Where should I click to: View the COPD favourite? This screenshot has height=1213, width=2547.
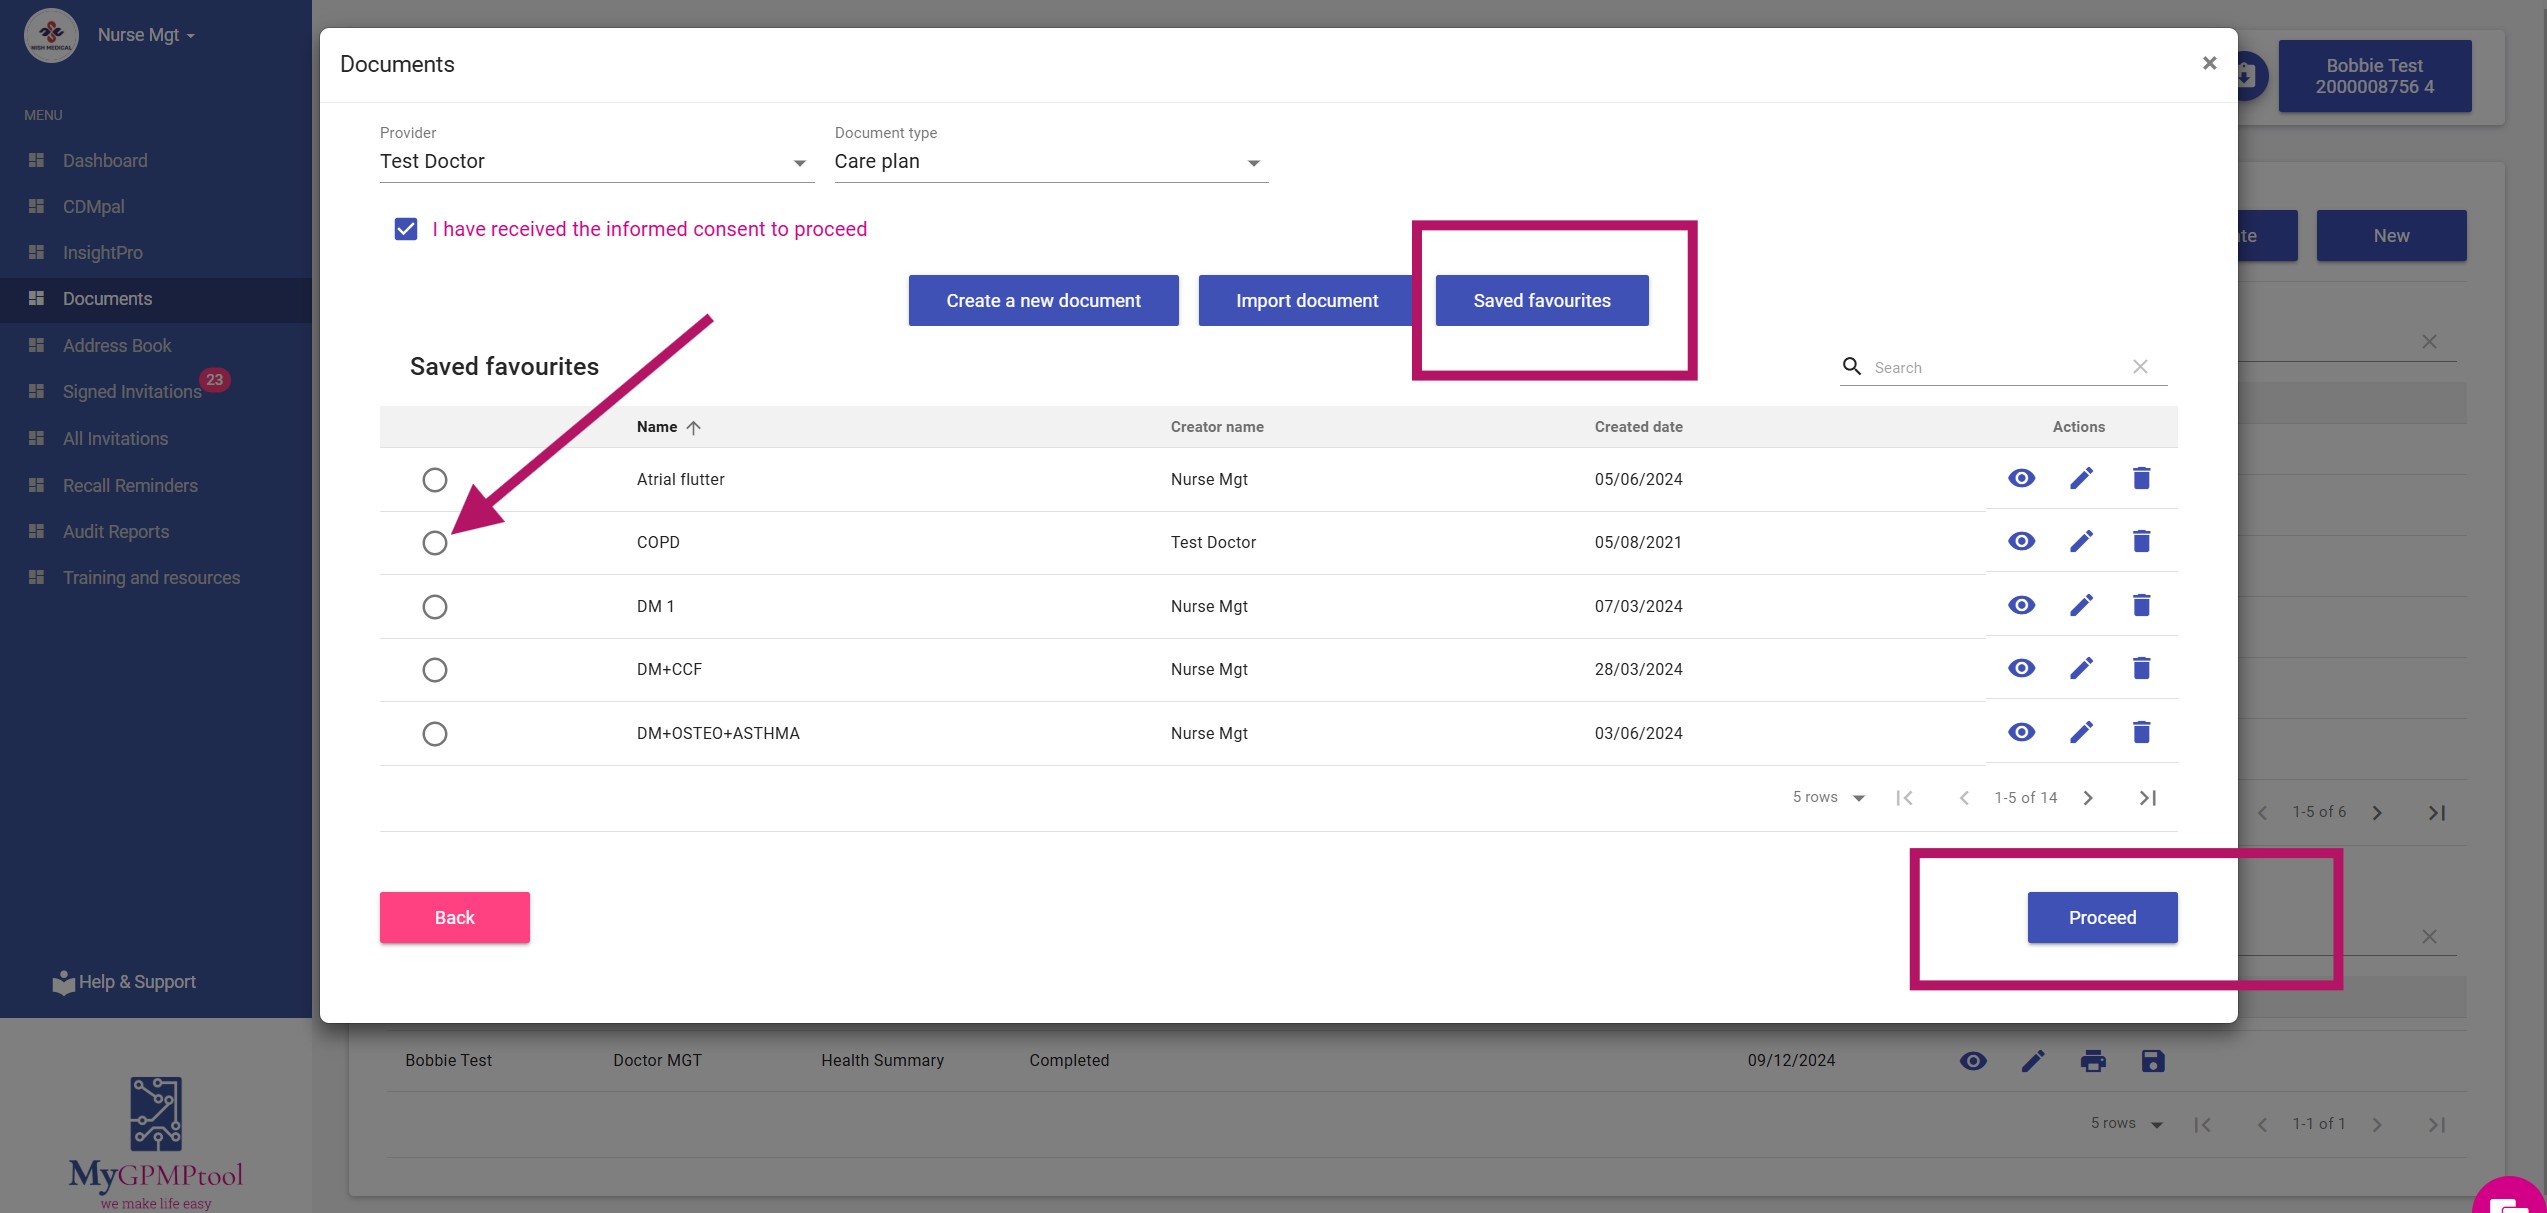pyautogui.click(x=2021, y=541)
